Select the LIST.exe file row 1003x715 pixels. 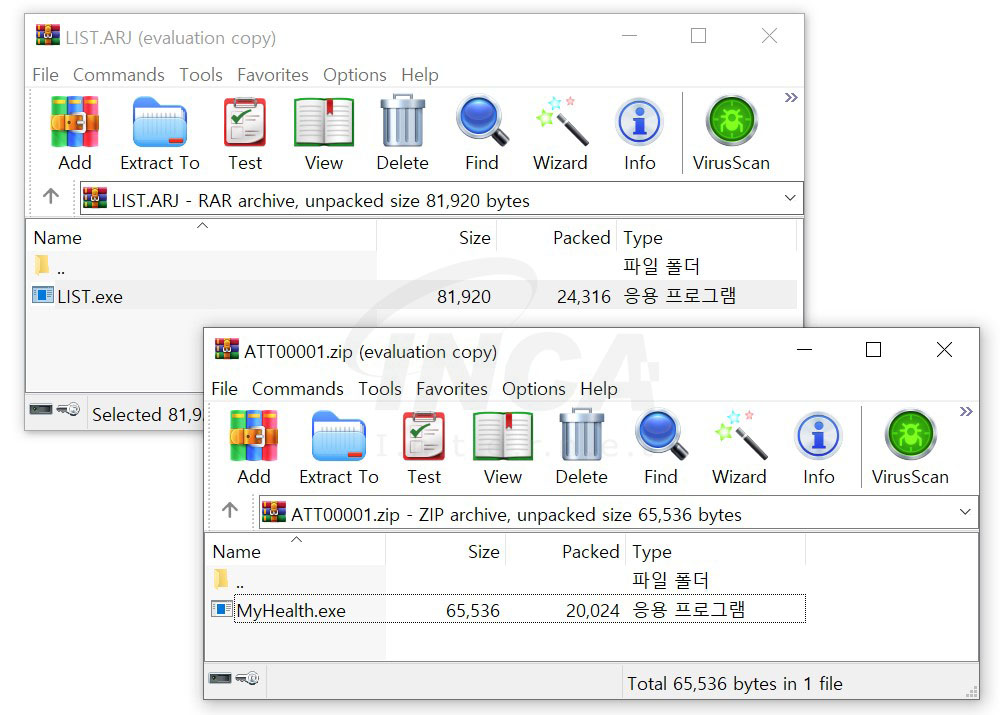click(x=413, y=295)
